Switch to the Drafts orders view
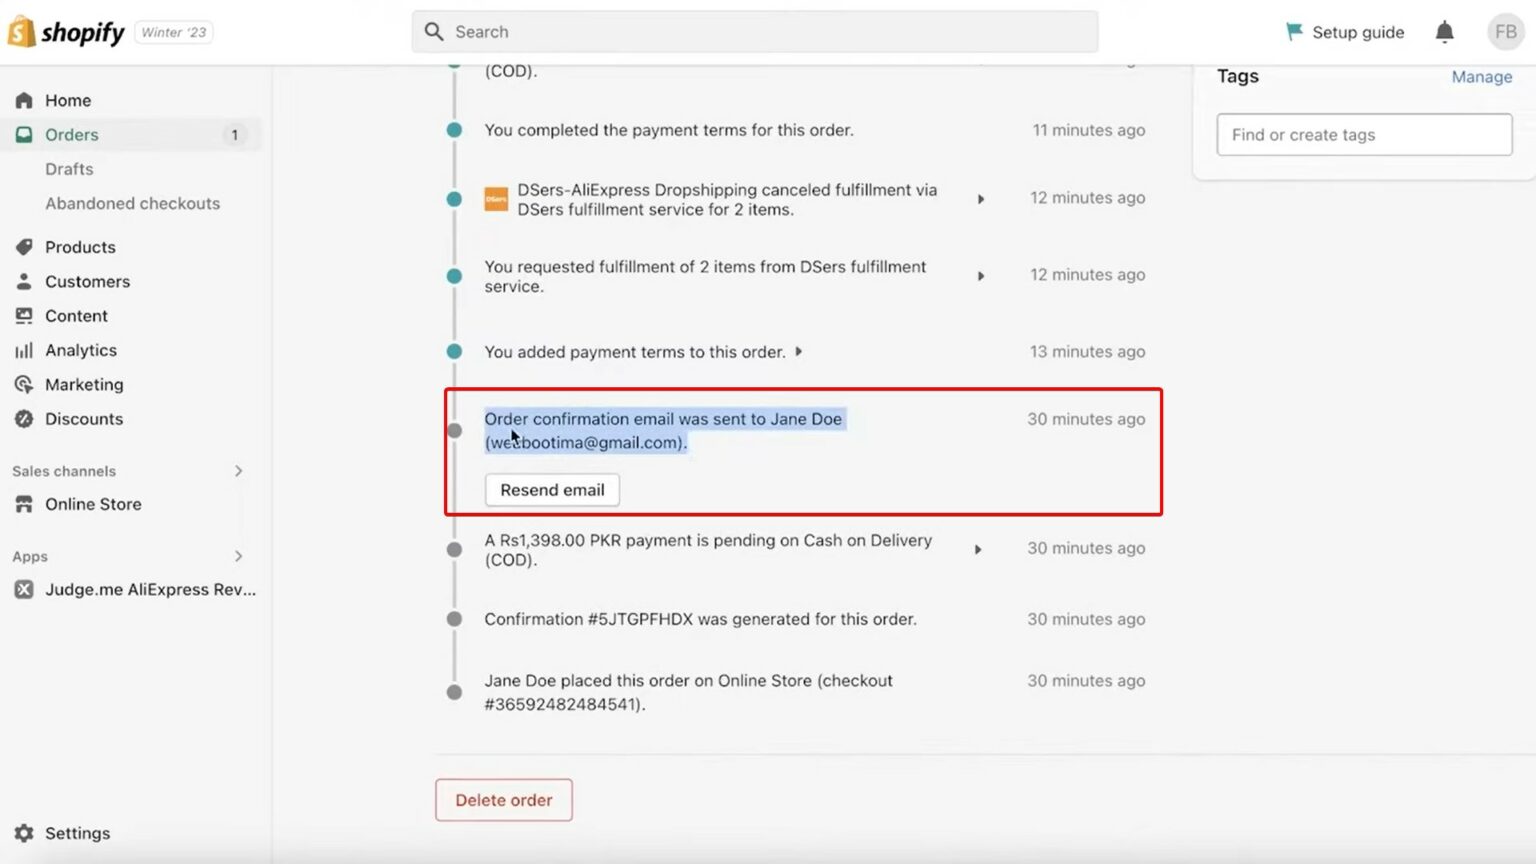The image size is (1536, 864). click(68, 169)
